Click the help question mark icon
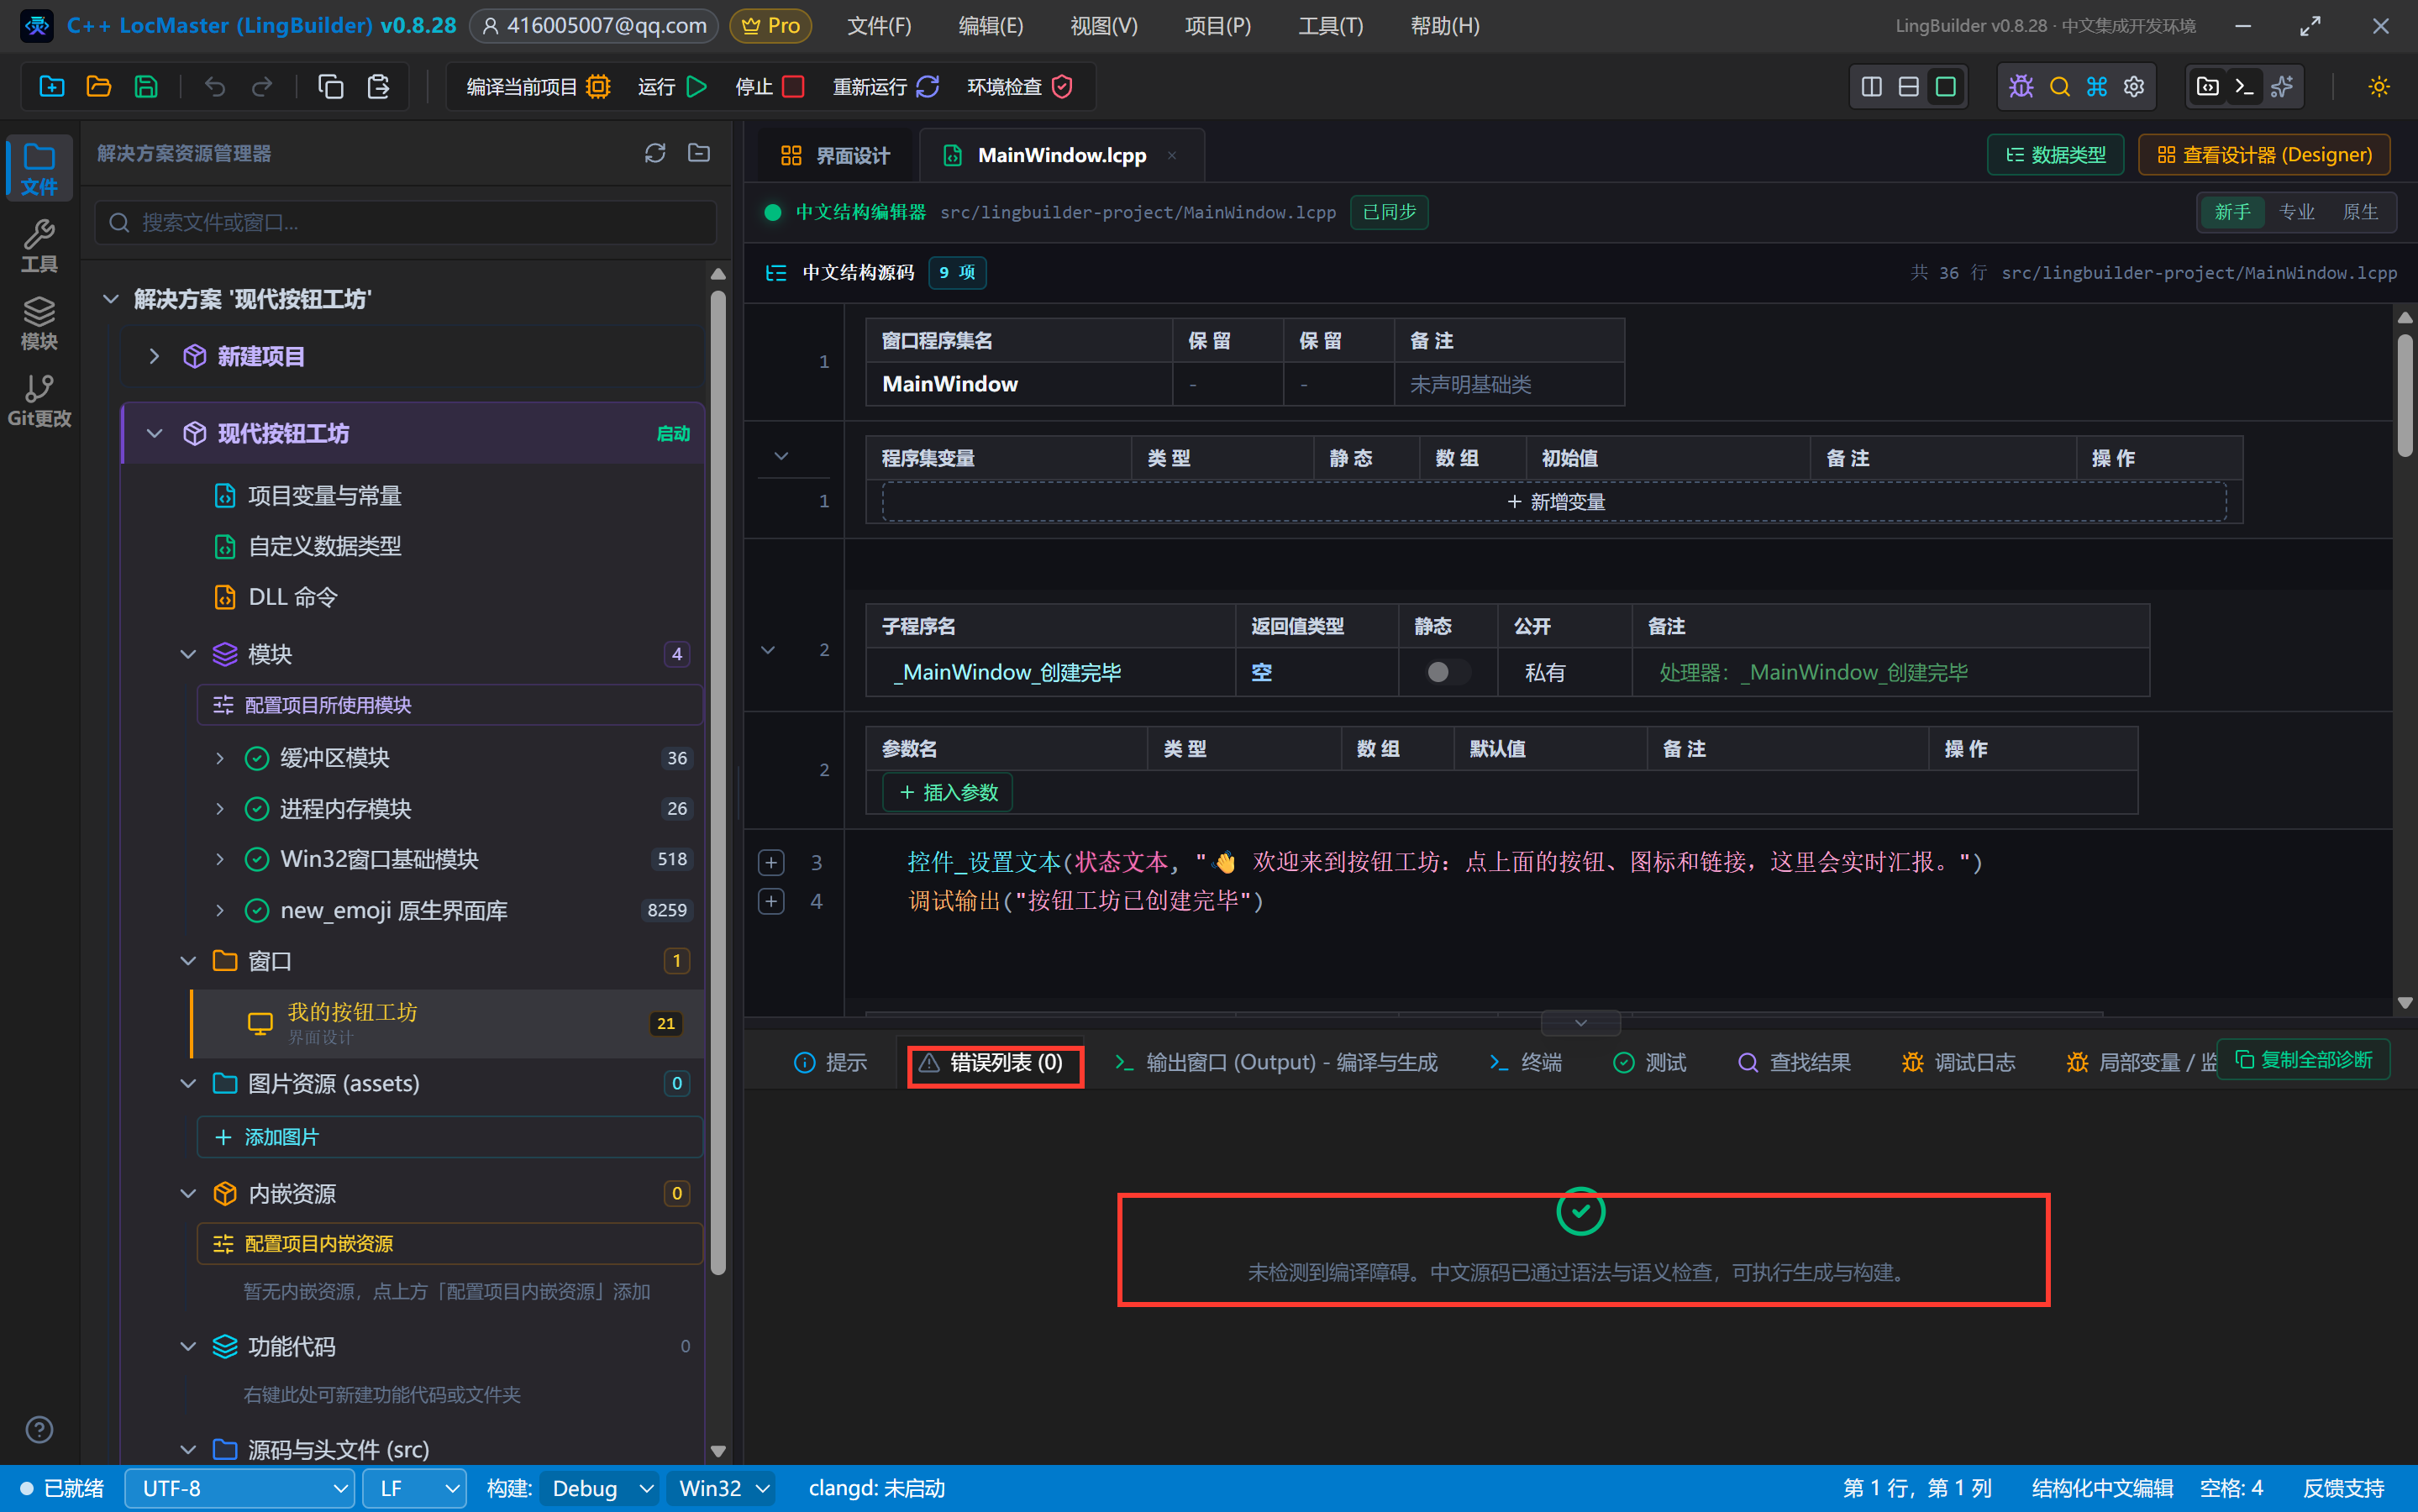The width and height of the screenshot is (2418, 1512). 39,1430
